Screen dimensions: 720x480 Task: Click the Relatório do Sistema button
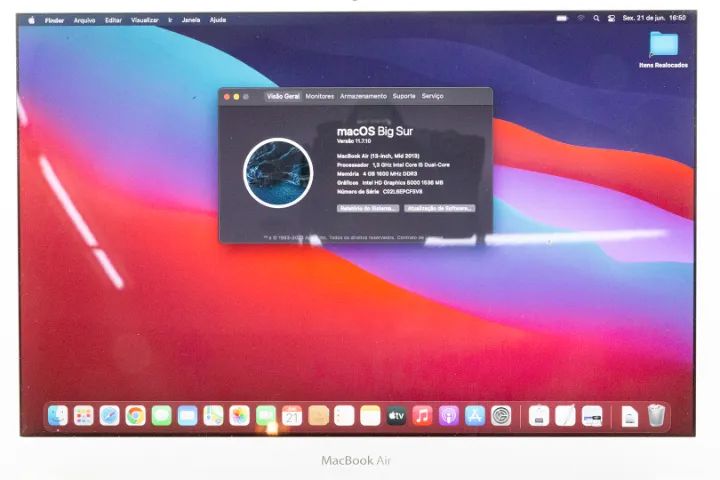pos(368,208)
